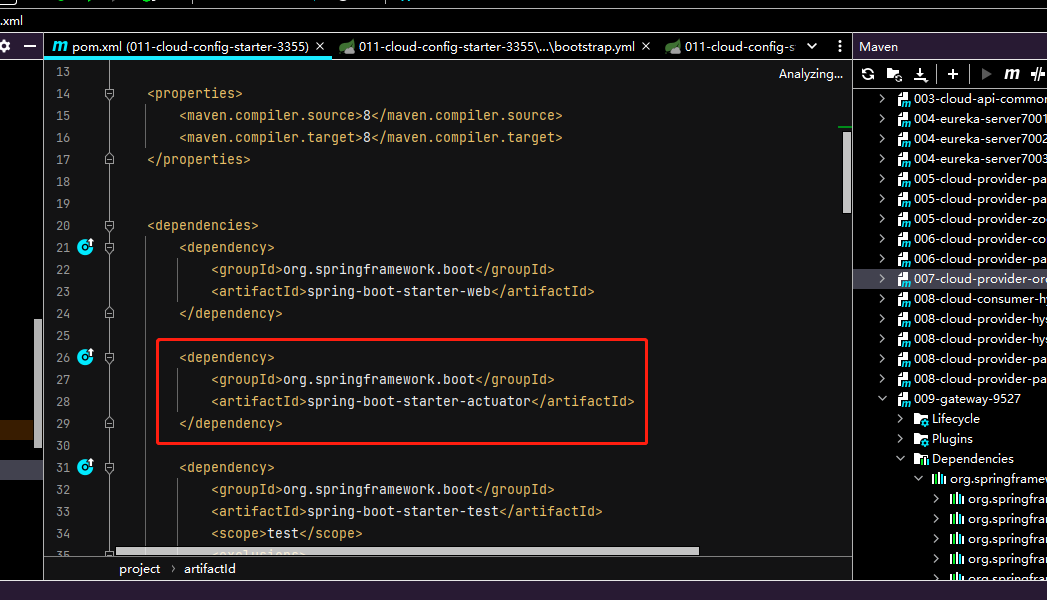Viewport: 1047px width, 600px height.
Task: Select Lifecycle tree item
Action: tap(956, 418)
